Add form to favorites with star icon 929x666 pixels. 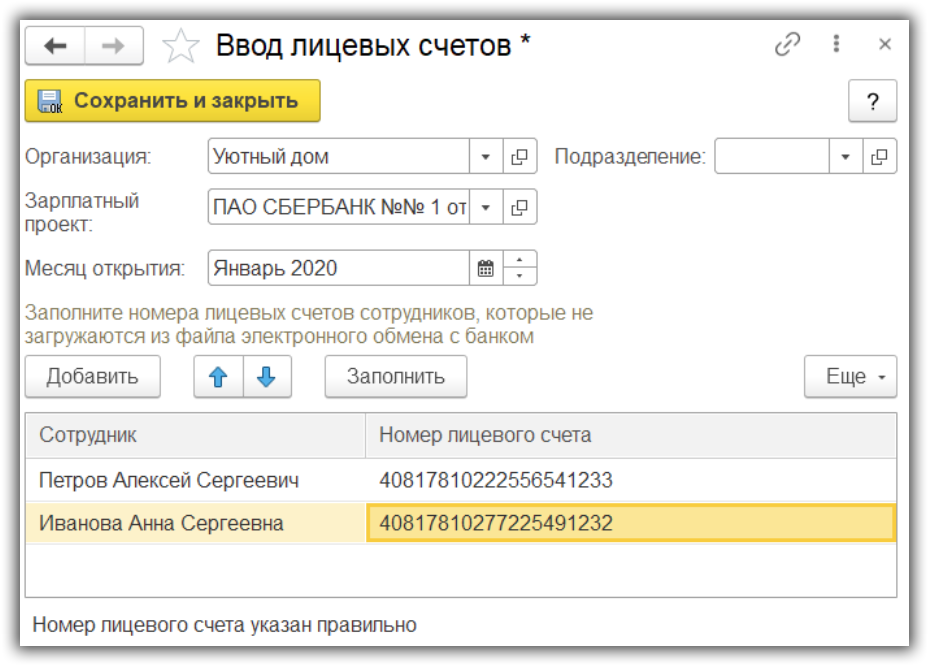(x=179, y=46)
